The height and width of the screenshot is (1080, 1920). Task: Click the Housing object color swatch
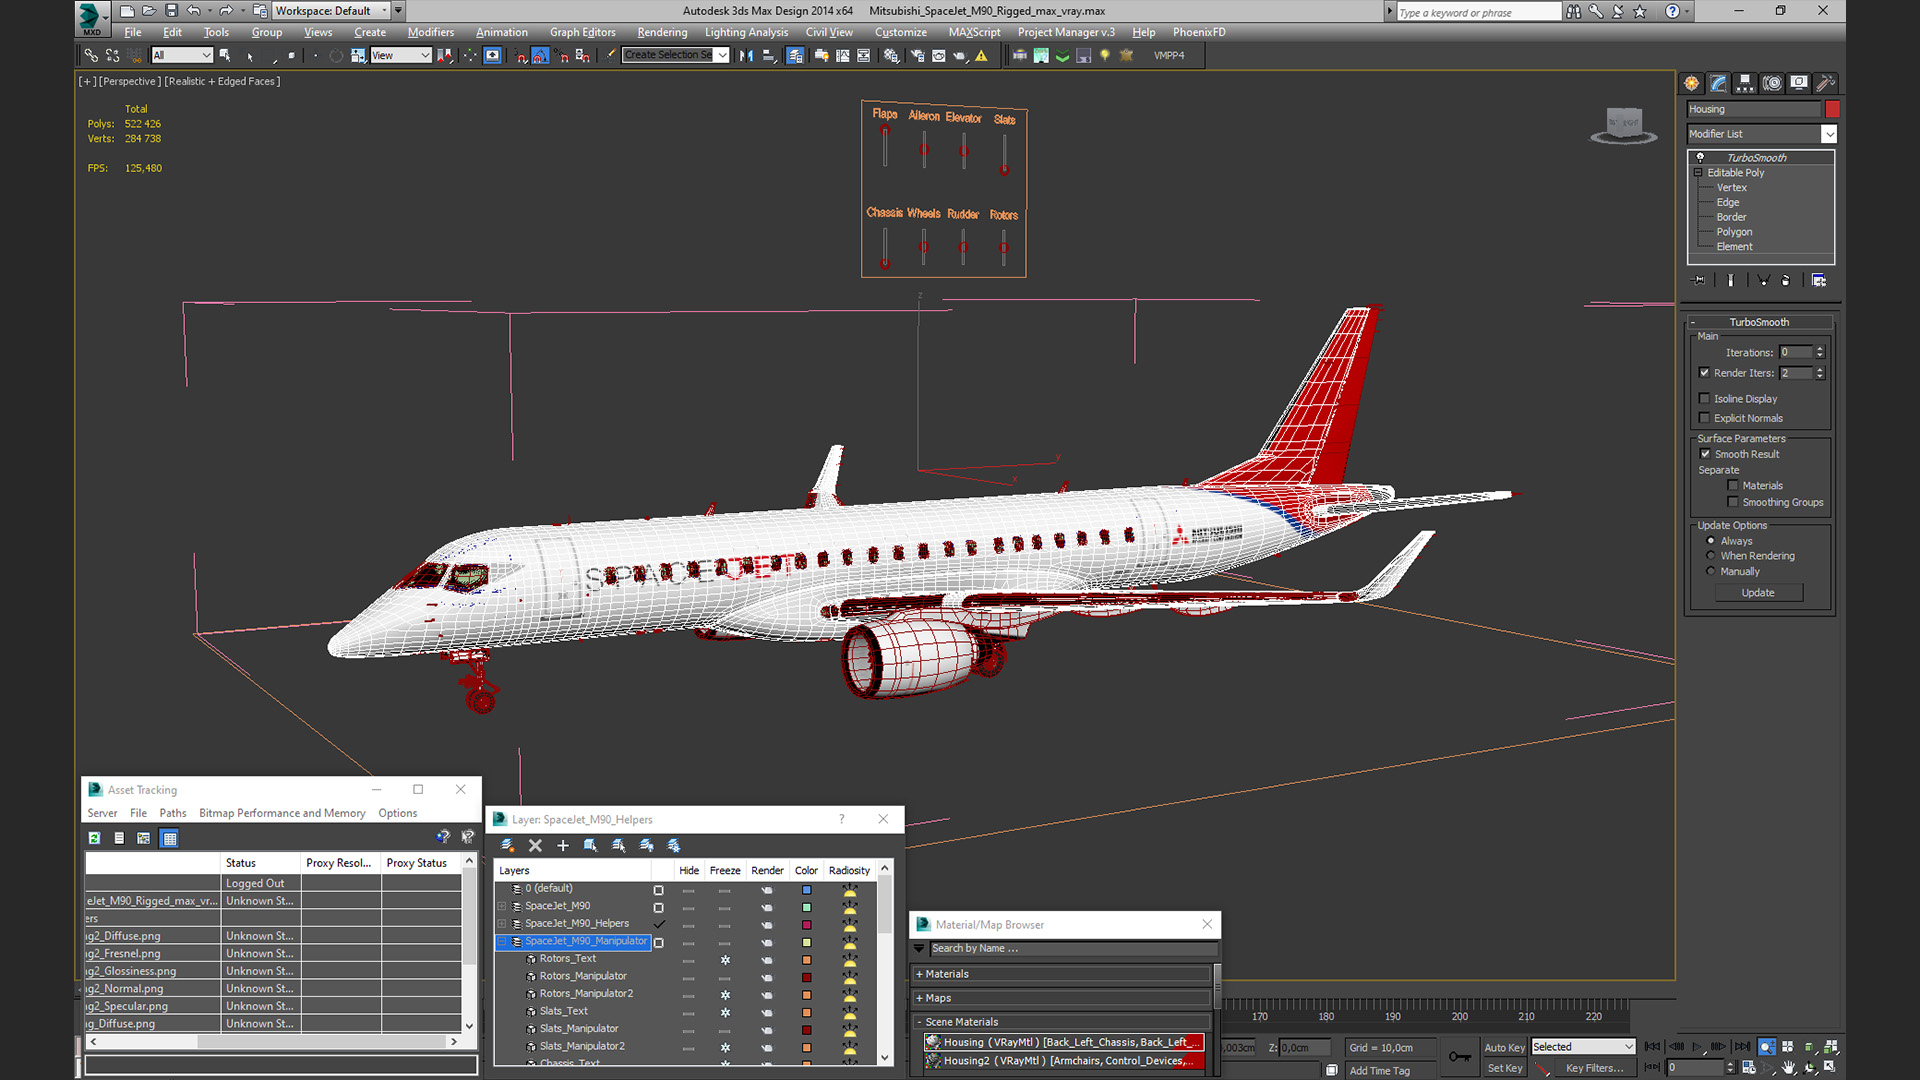[x=1832, y=110]
